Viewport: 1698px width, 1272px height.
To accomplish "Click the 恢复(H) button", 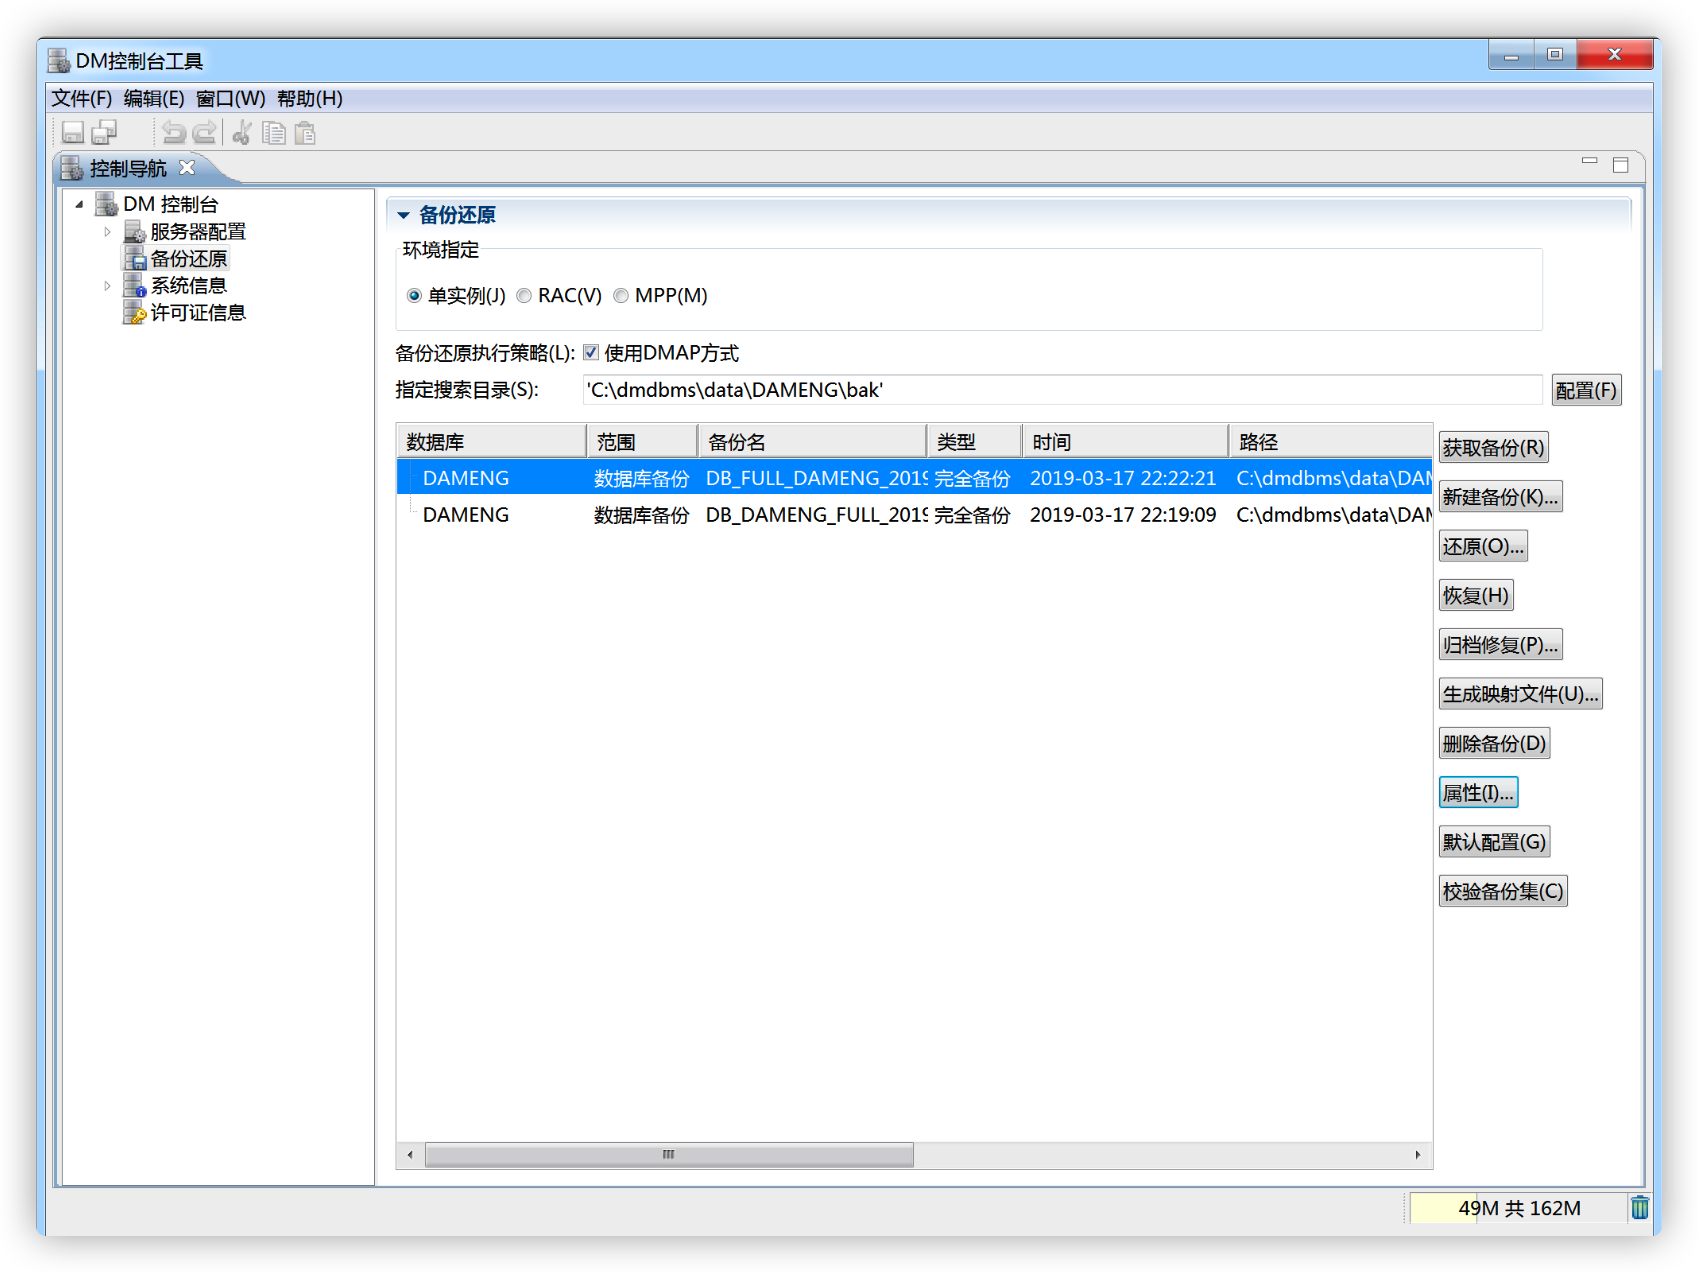I will coord(1475,595).
